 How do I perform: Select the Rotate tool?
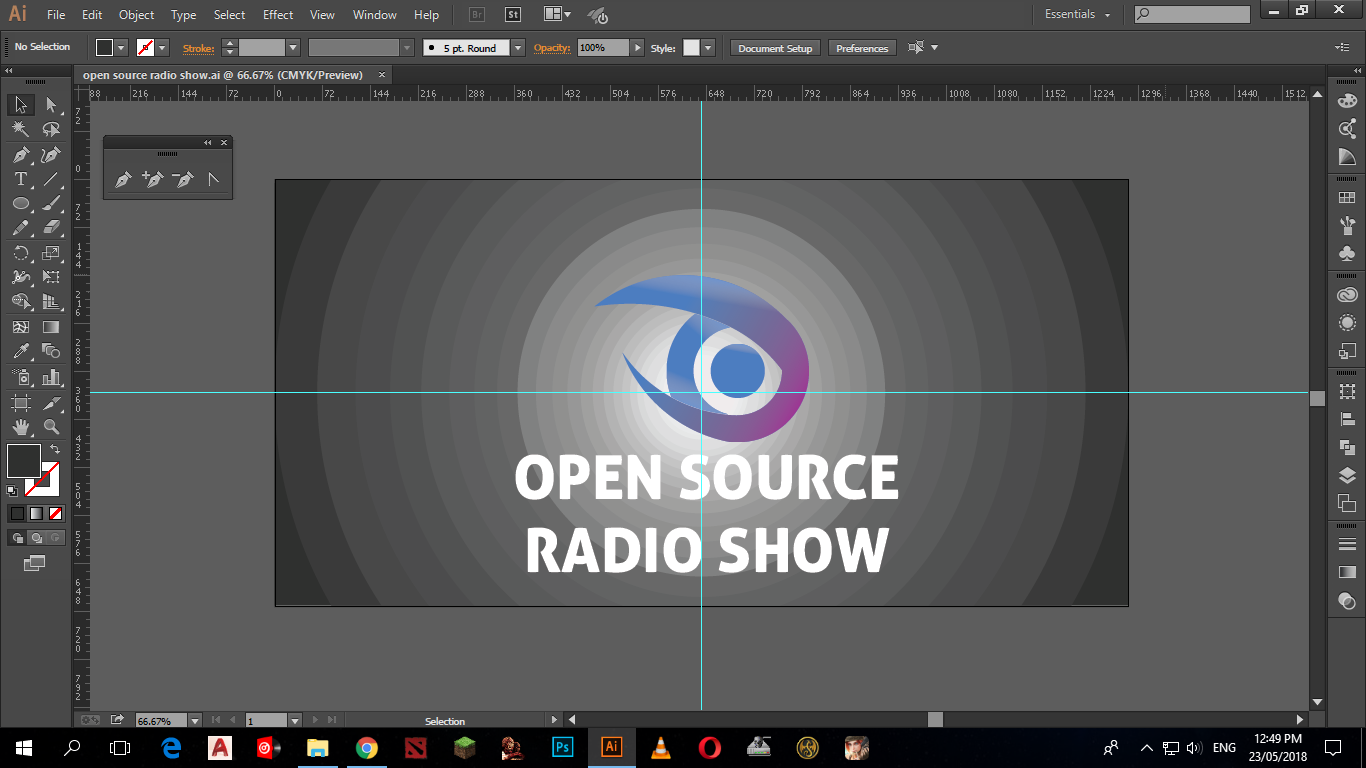(x=20, y=253)
